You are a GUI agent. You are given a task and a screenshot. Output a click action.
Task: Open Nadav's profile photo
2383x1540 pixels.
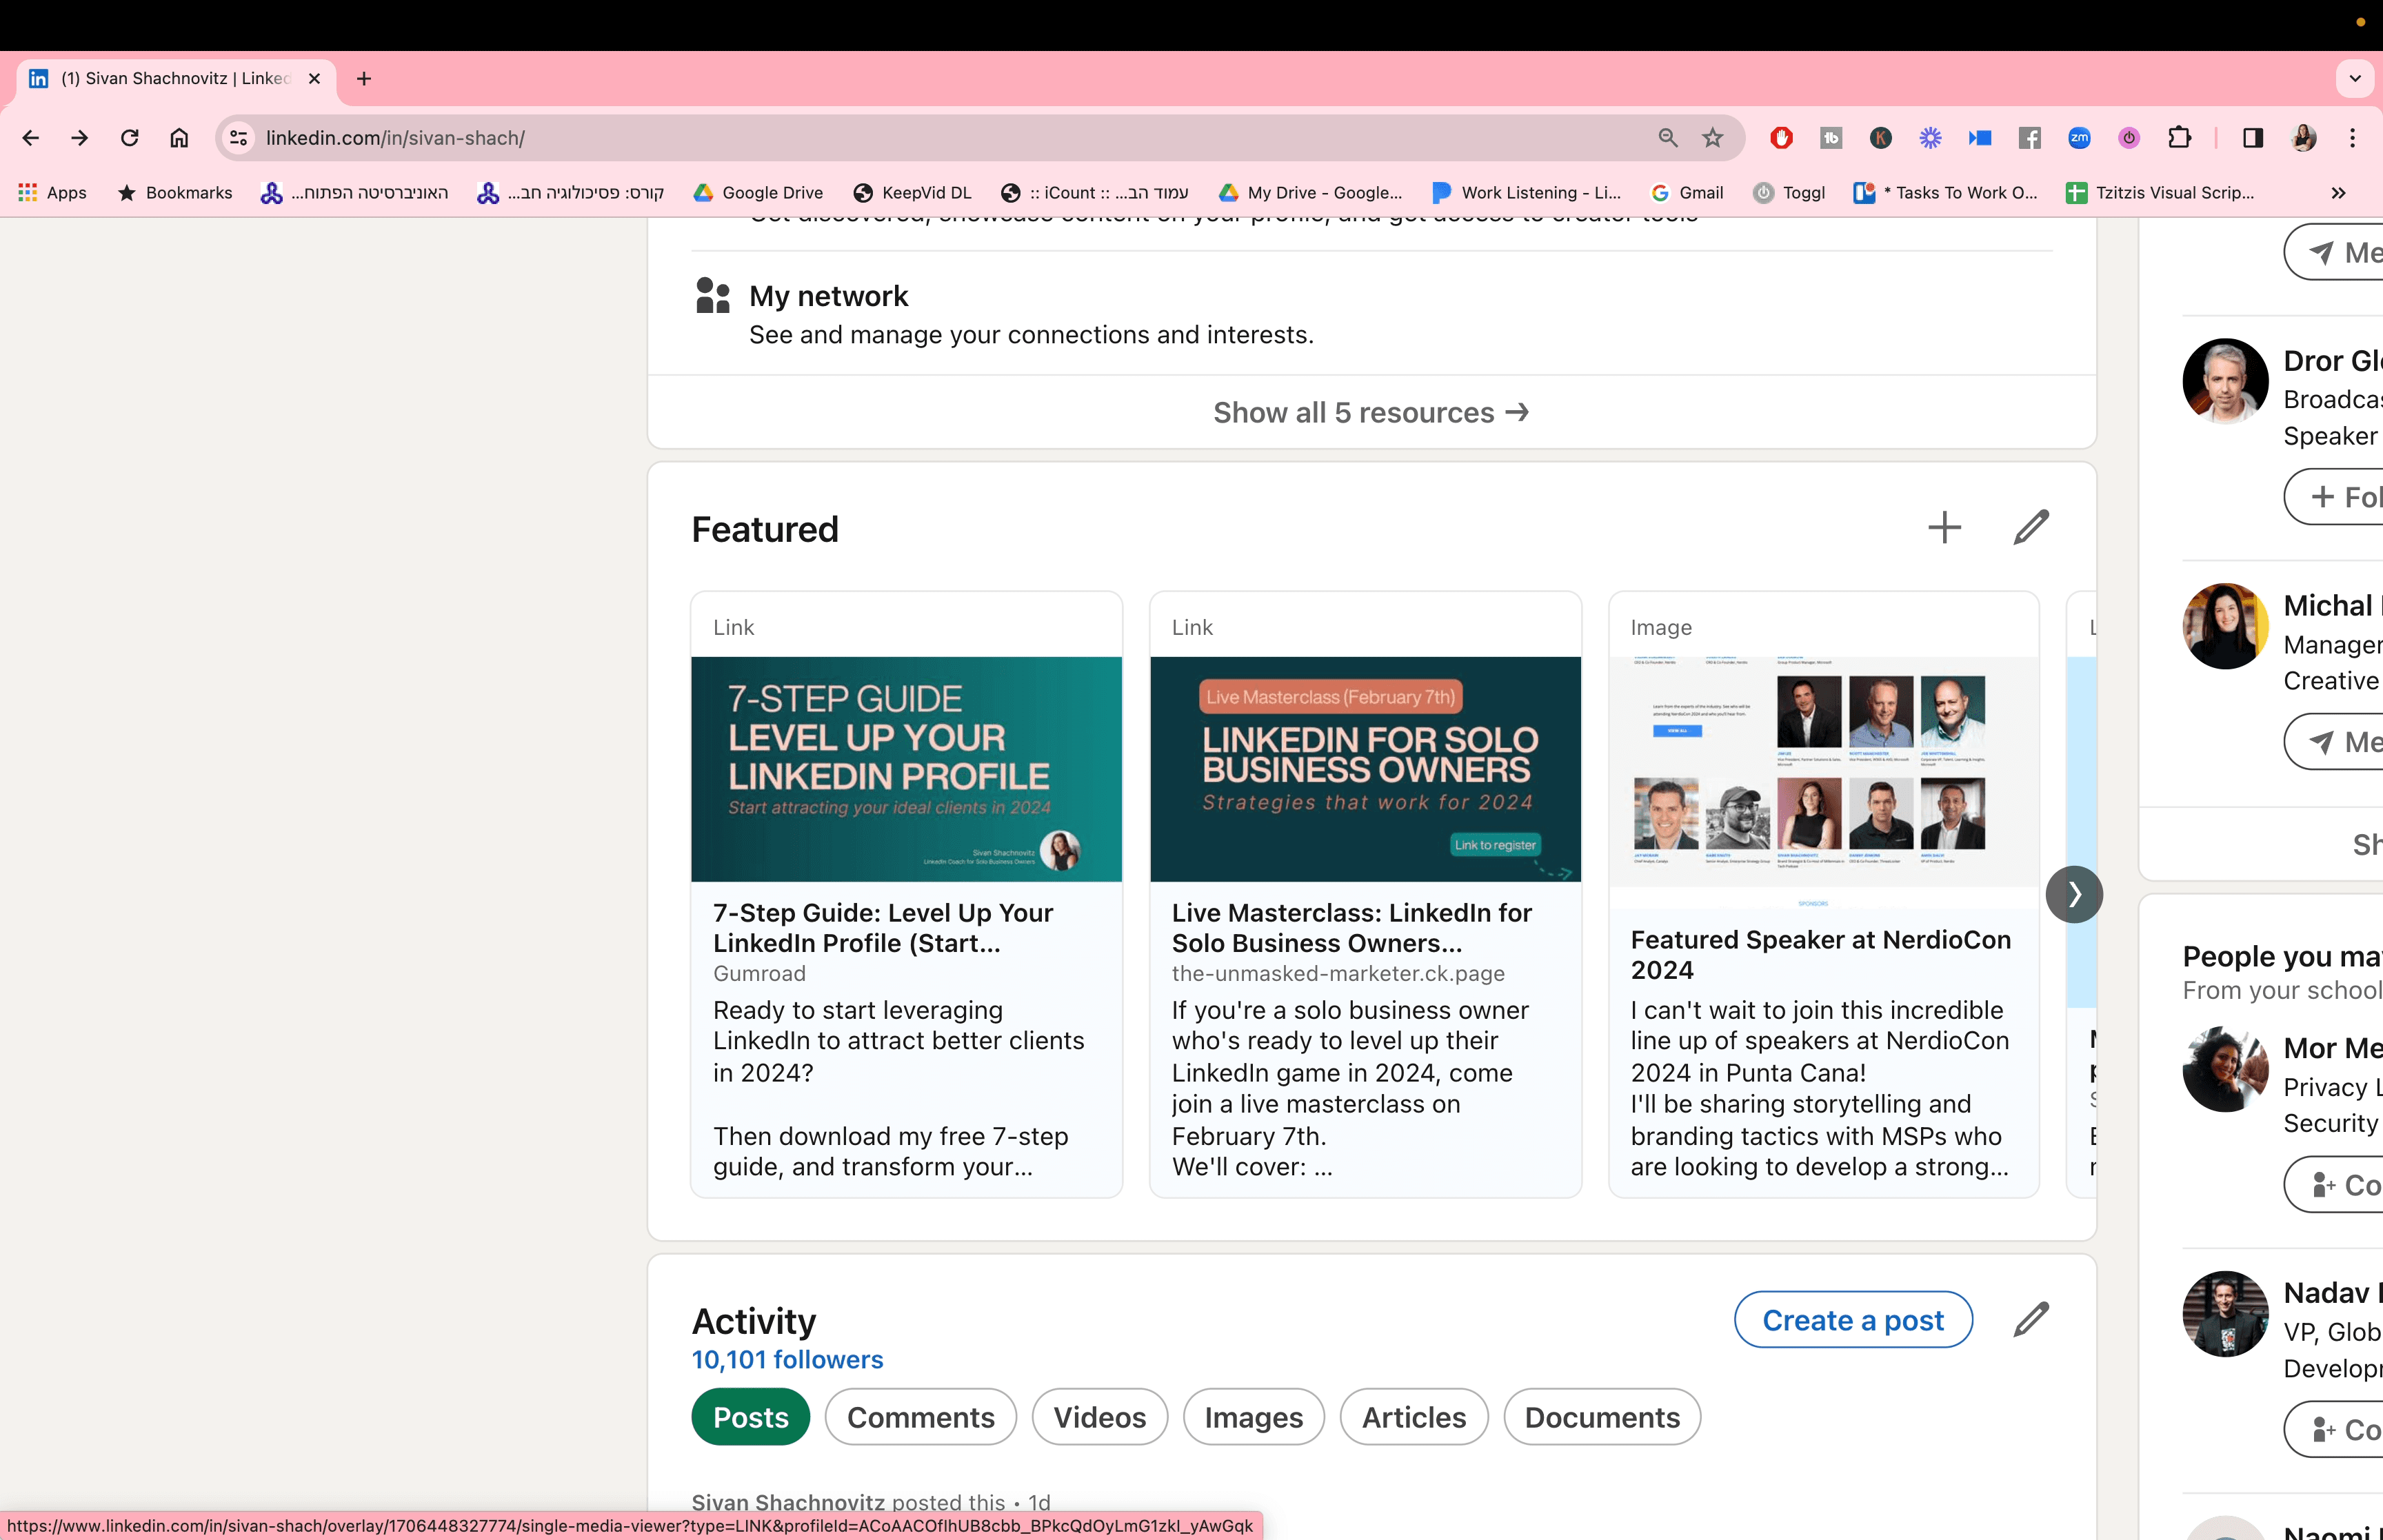point(2225,1314)
